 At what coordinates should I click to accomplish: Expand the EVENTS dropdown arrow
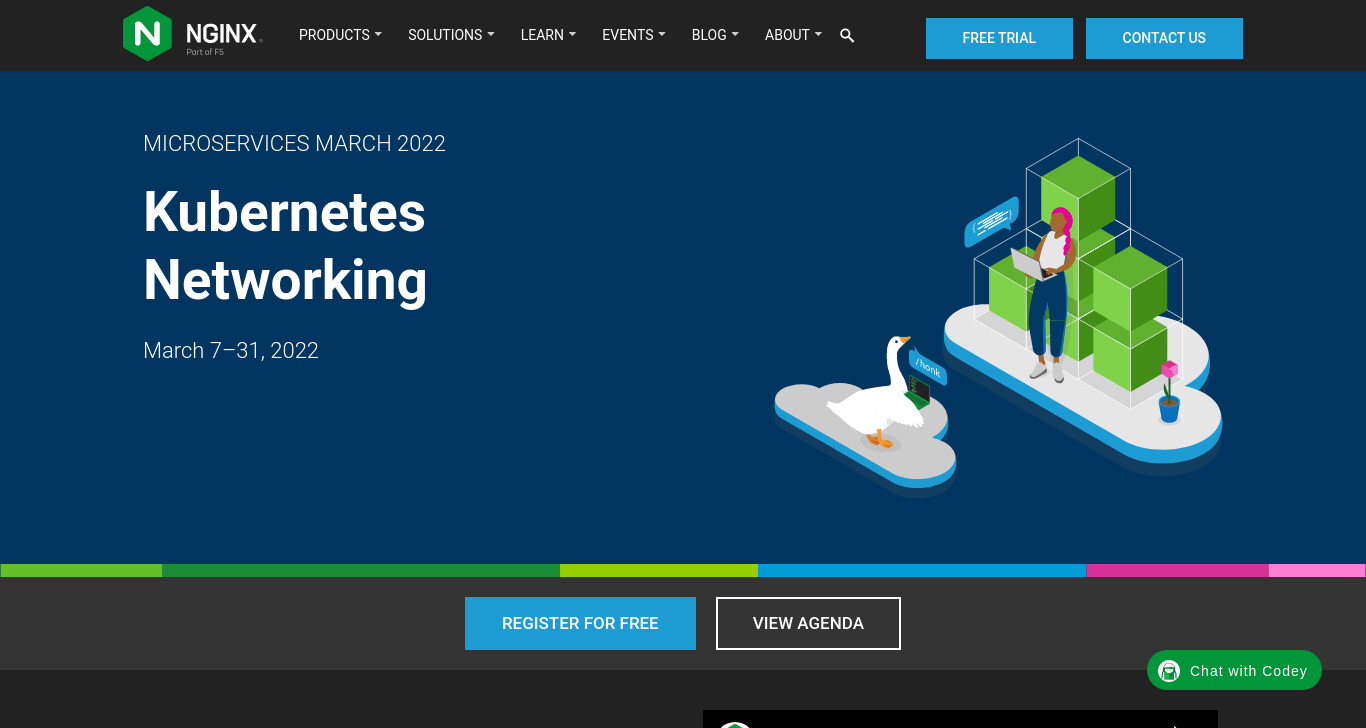coord(661,35)
